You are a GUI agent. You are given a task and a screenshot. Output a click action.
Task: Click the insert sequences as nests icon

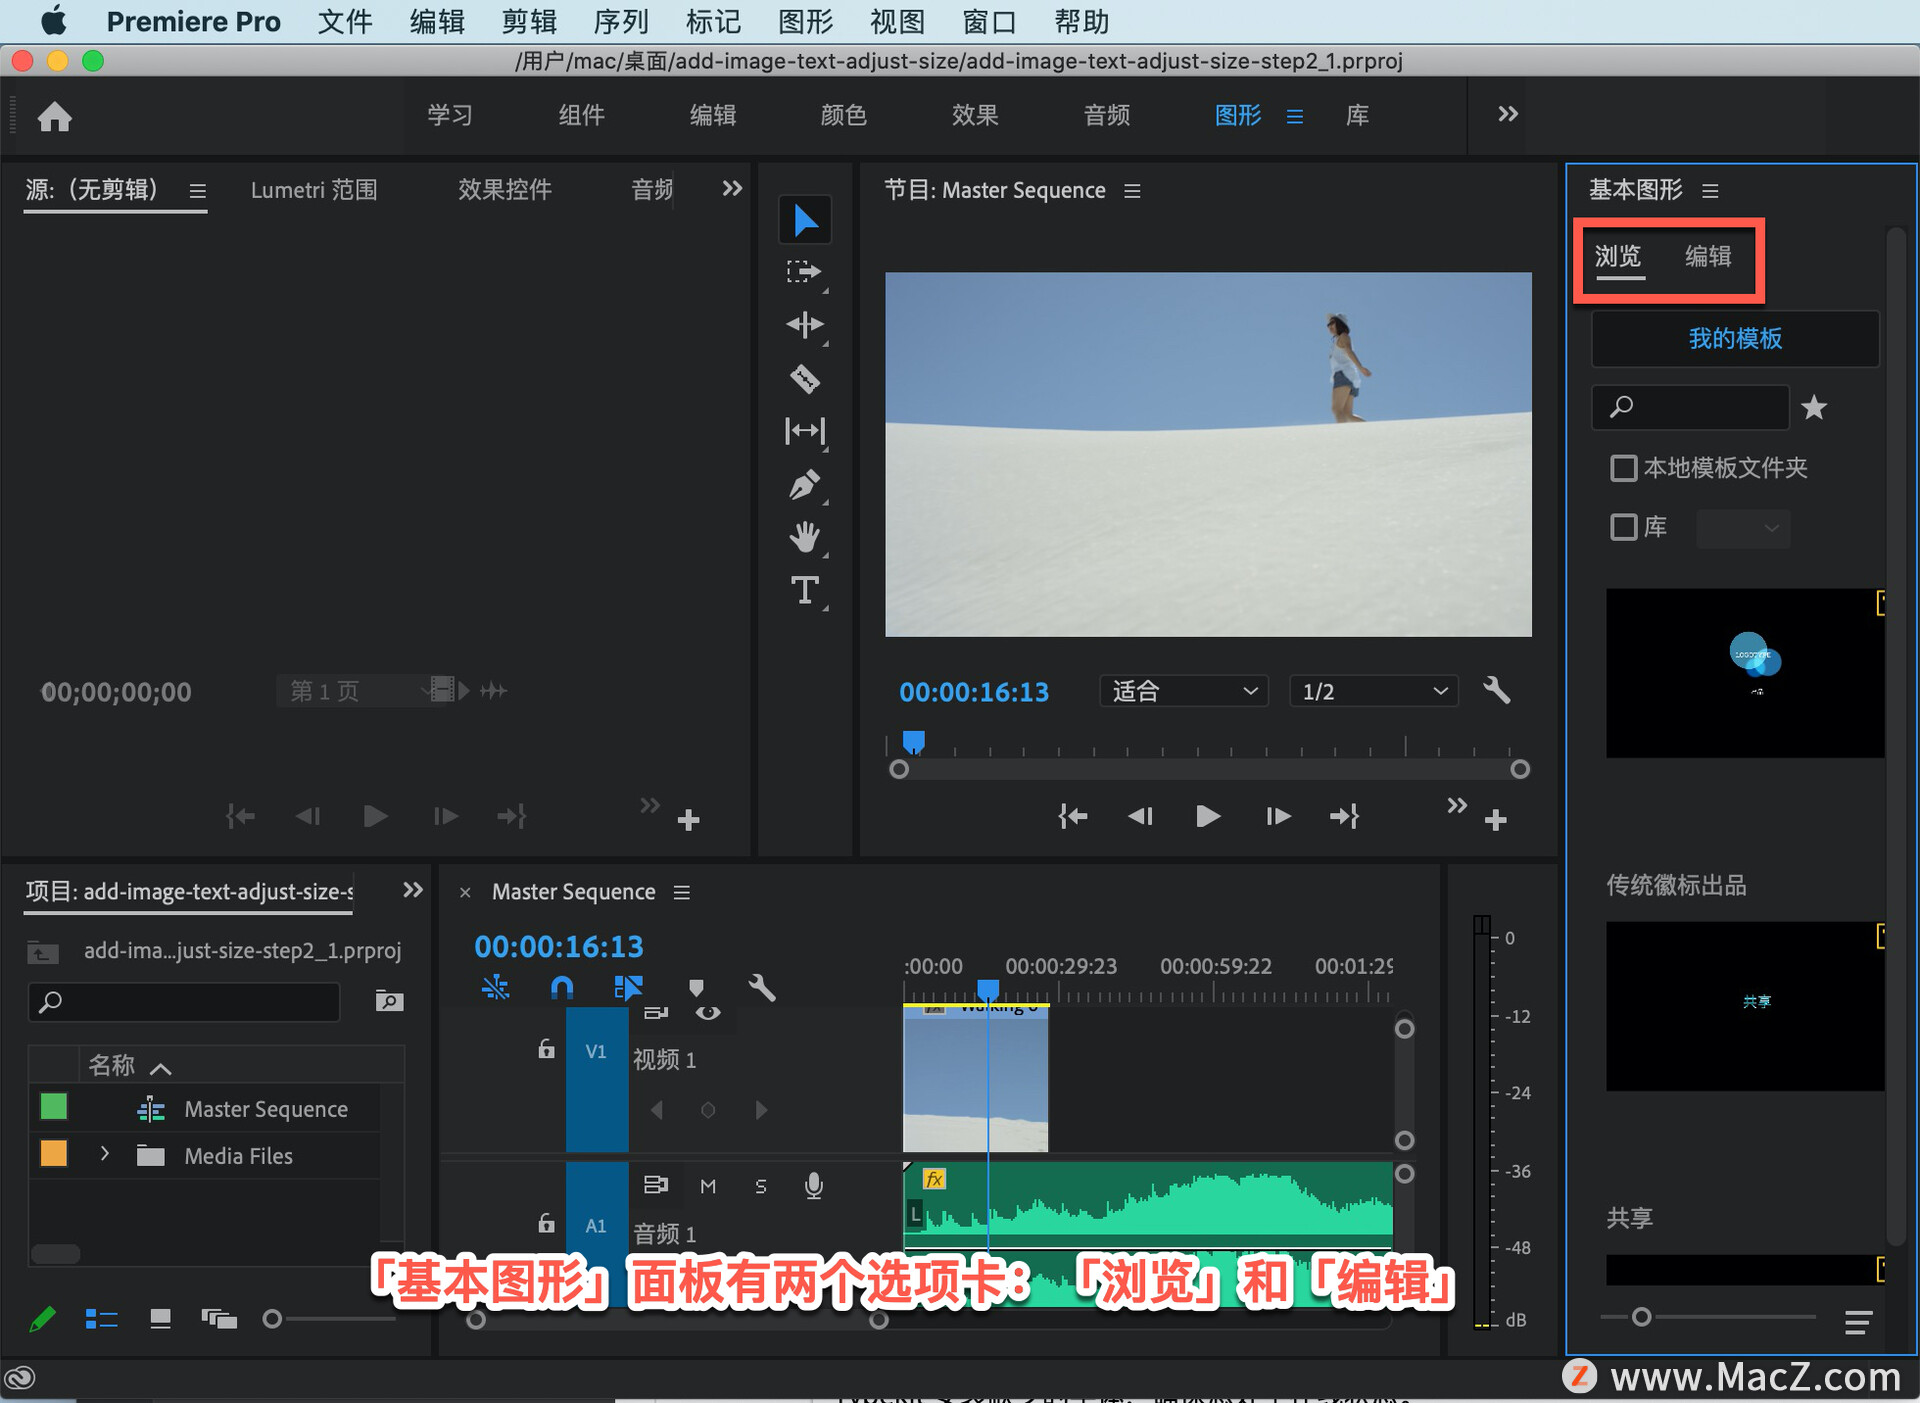[x=495, y=988]
